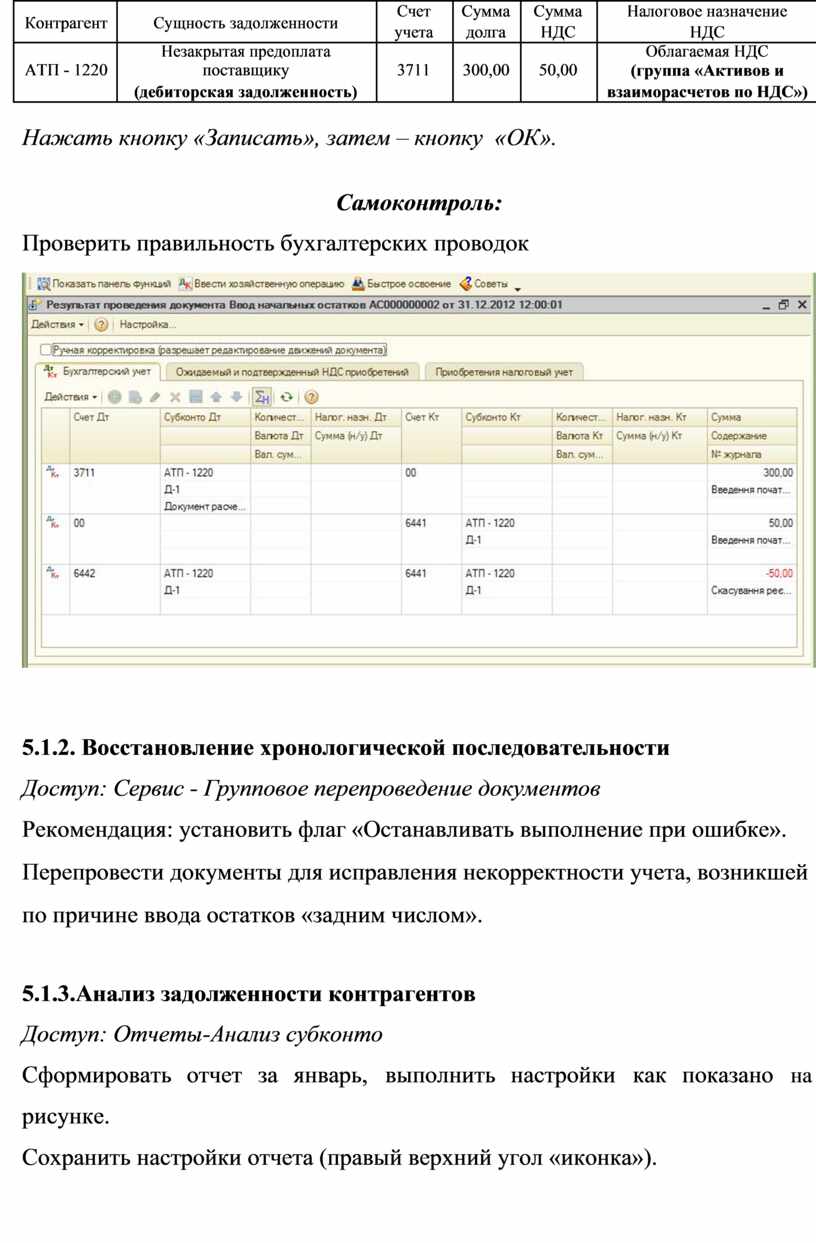Open the Ожидаемый и подтвержденный НДС приобретений tab

pyautogui.click(x=290, y=372)
